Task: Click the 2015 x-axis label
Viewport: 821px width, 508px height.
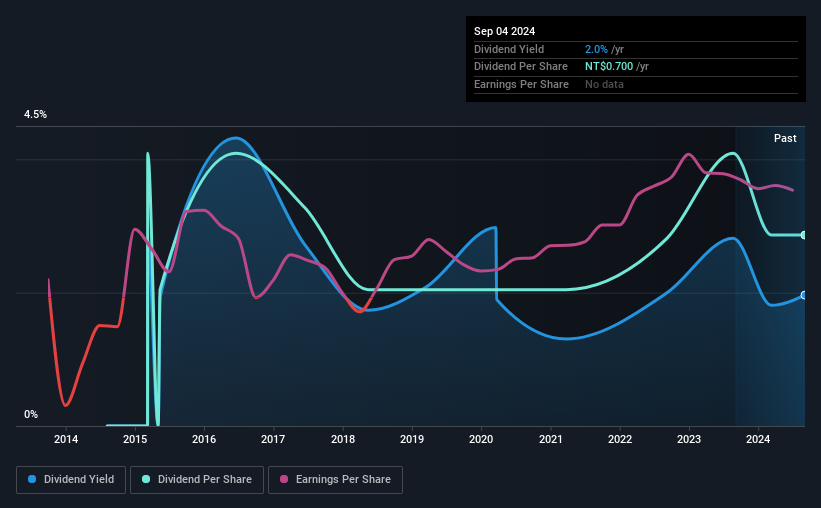Action: [x=135, y=439]
